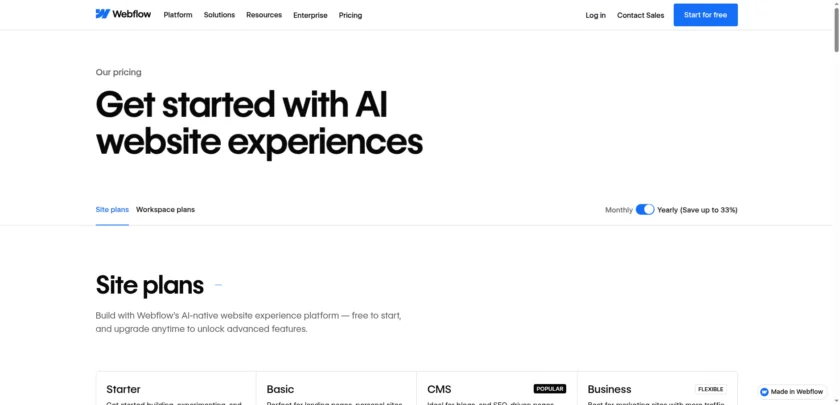Click the scrollbar up arrow
Viewport: 840px width, 405px height.
click(x=835, y=5)
